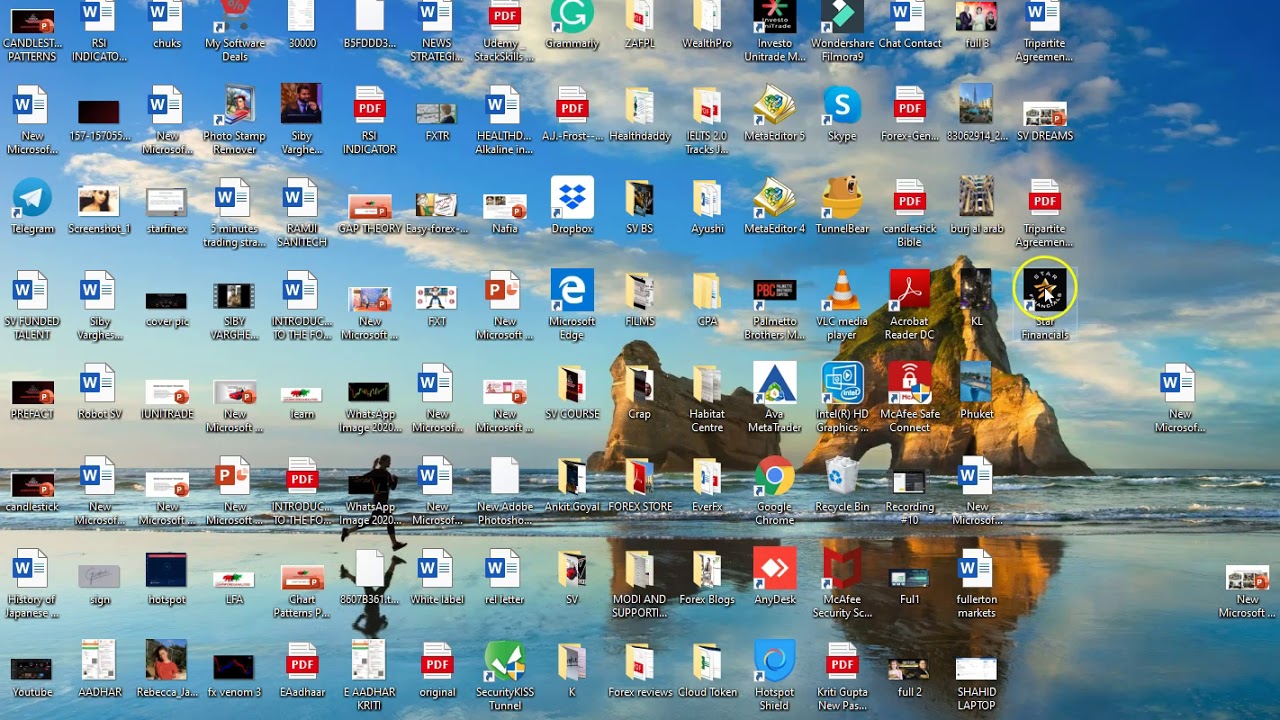Image resolution: width=1280 pixels, height=720 pixels.
Task: Open MetaEditor 5 shortcut
Action: [774, 114]
